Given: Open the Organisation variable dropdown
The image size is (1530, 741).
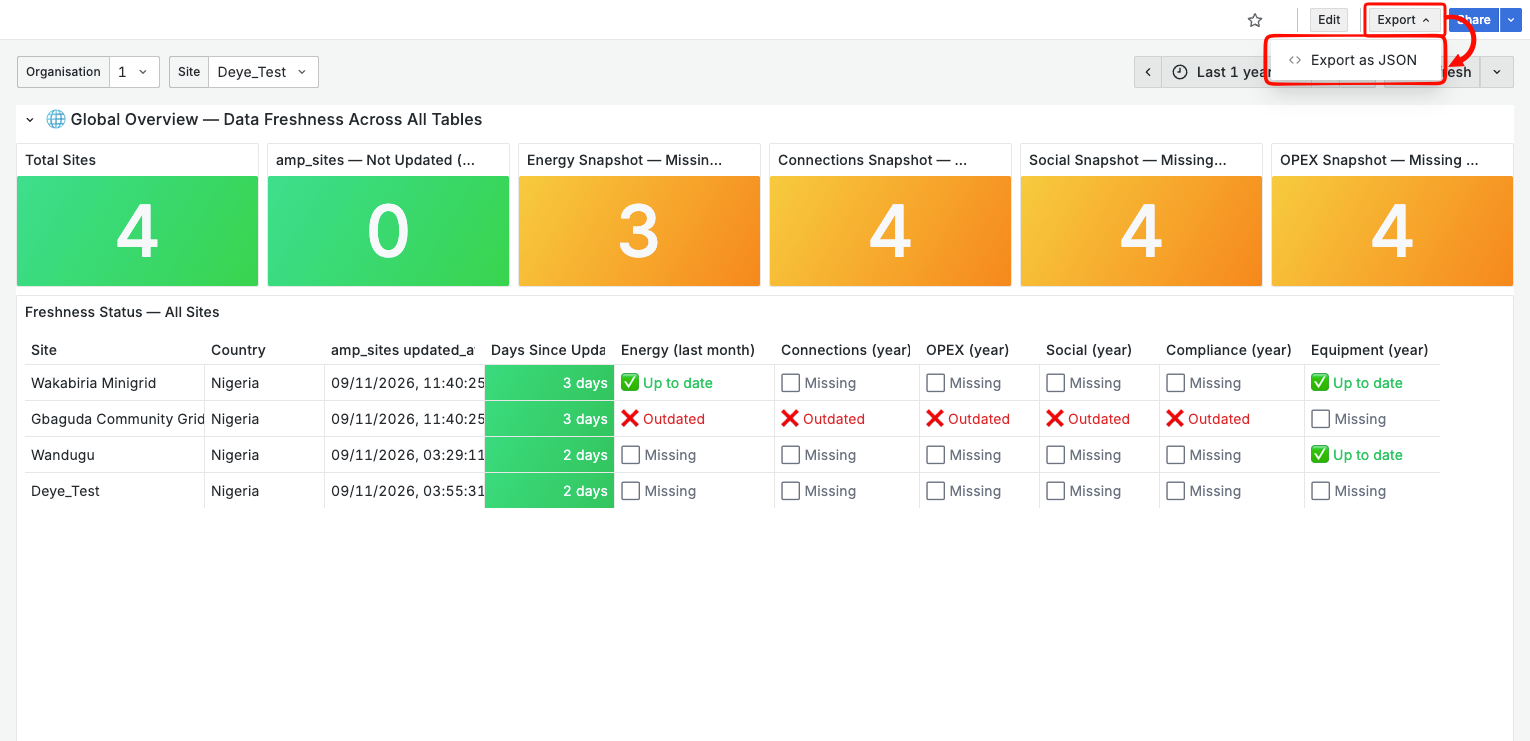Looking at the screenshot, I should [134, 72].
